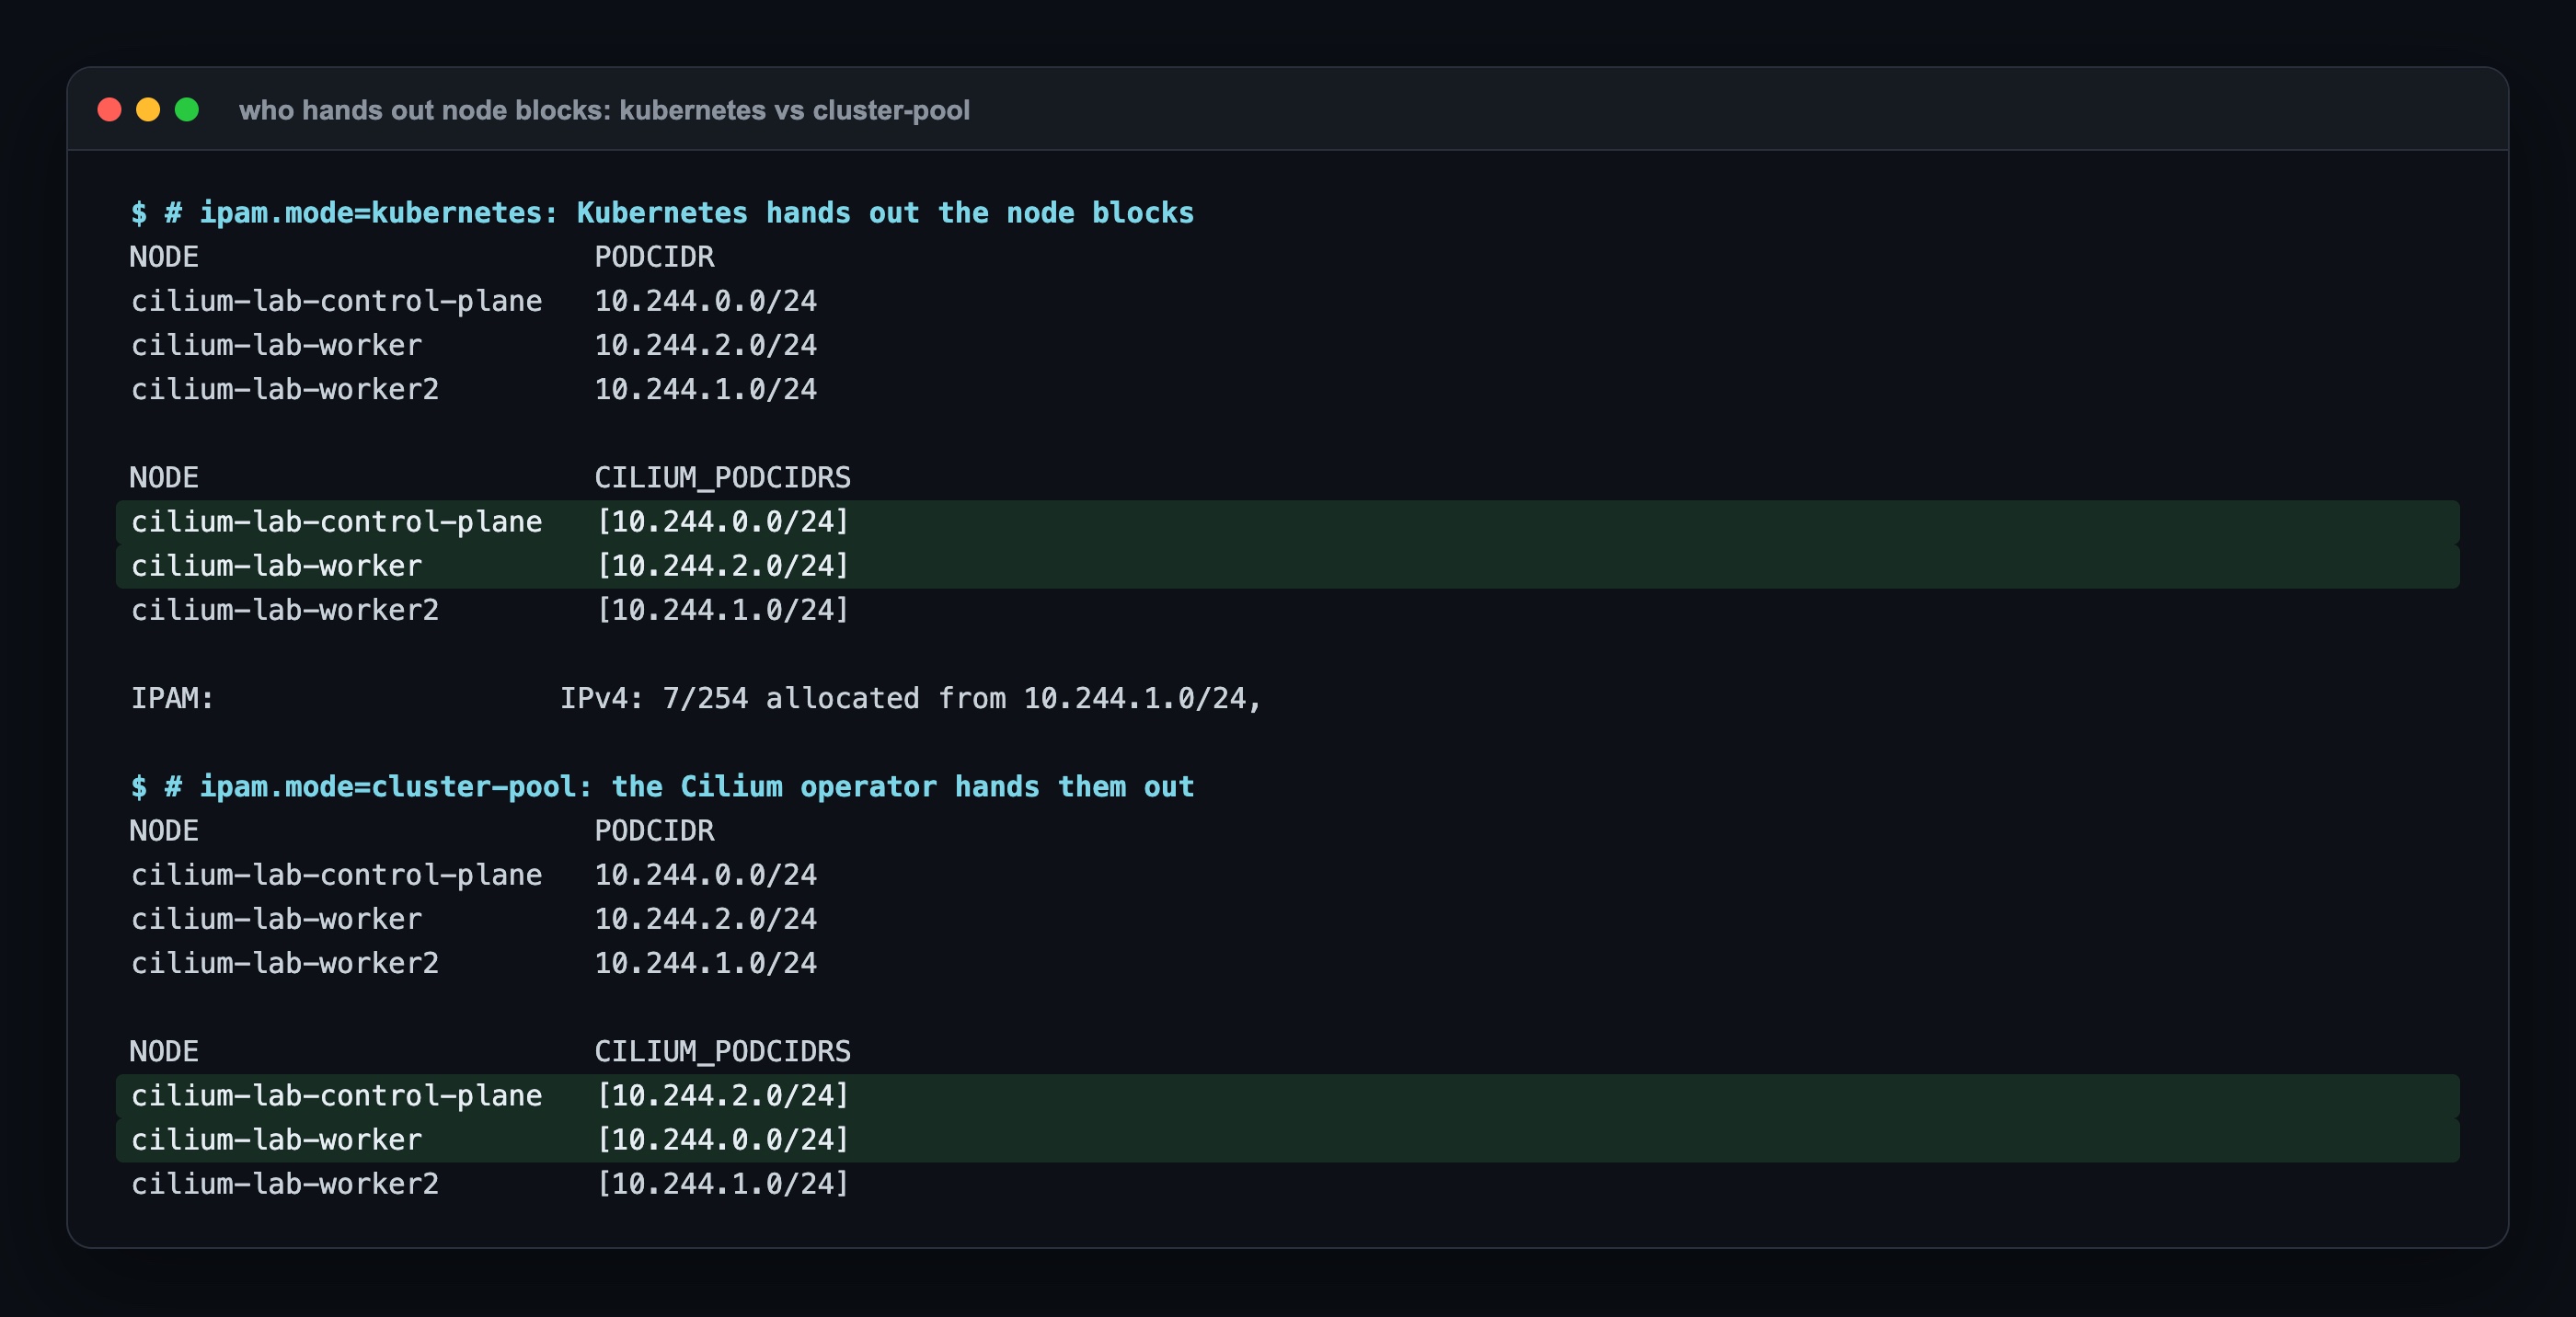
Task: Click the second PODCIDR header under cluster-pool
Action: point(654,831)
